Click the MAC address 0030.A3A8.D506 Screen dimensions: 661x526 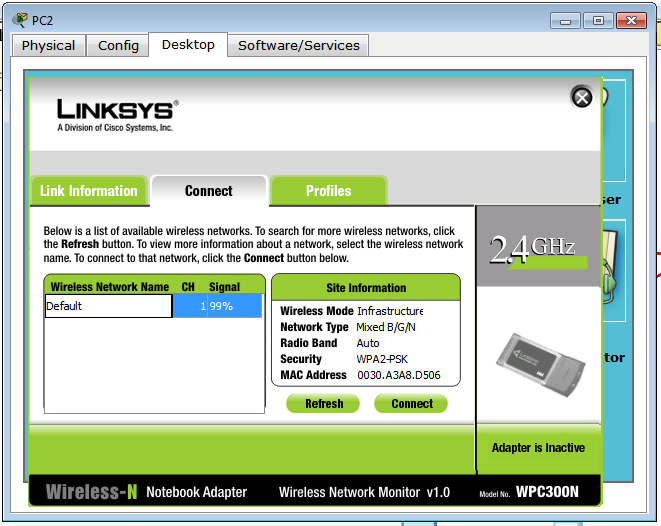tap(398, 375)
